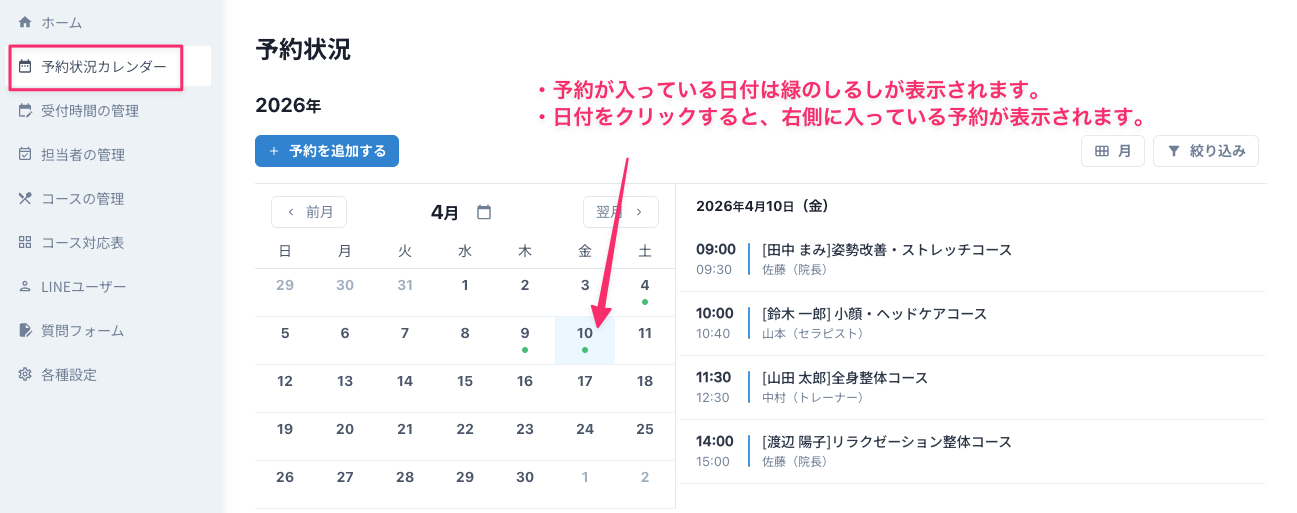Open the 月 view switcher
The height and width of the screenshot is (513, 1297).
(1112, 151)
